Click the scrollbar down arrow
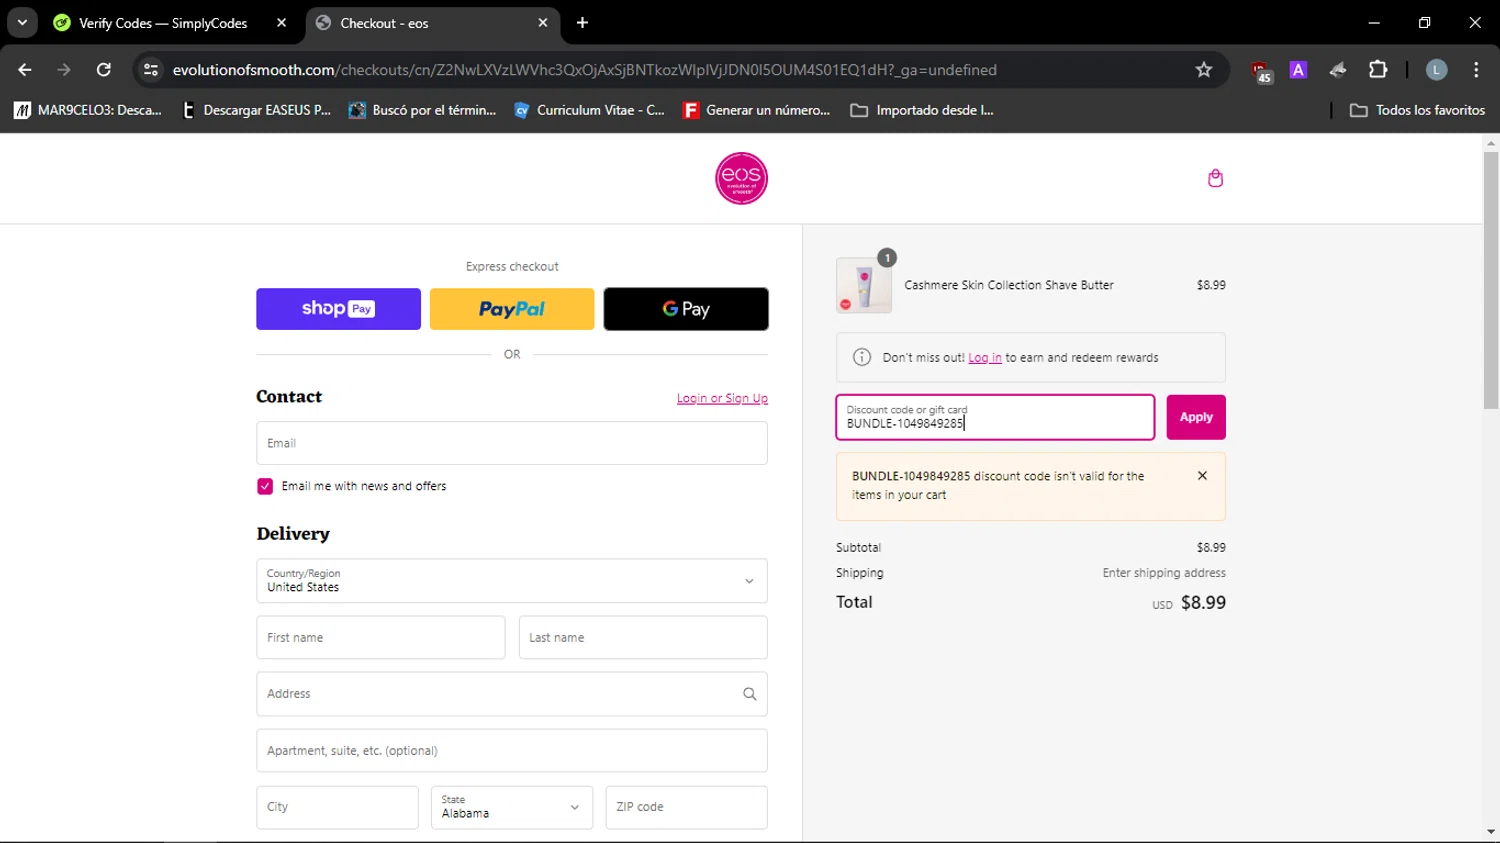This screenshot has width=1500, height=843. pyautogui.click(x=1491, y=832)
